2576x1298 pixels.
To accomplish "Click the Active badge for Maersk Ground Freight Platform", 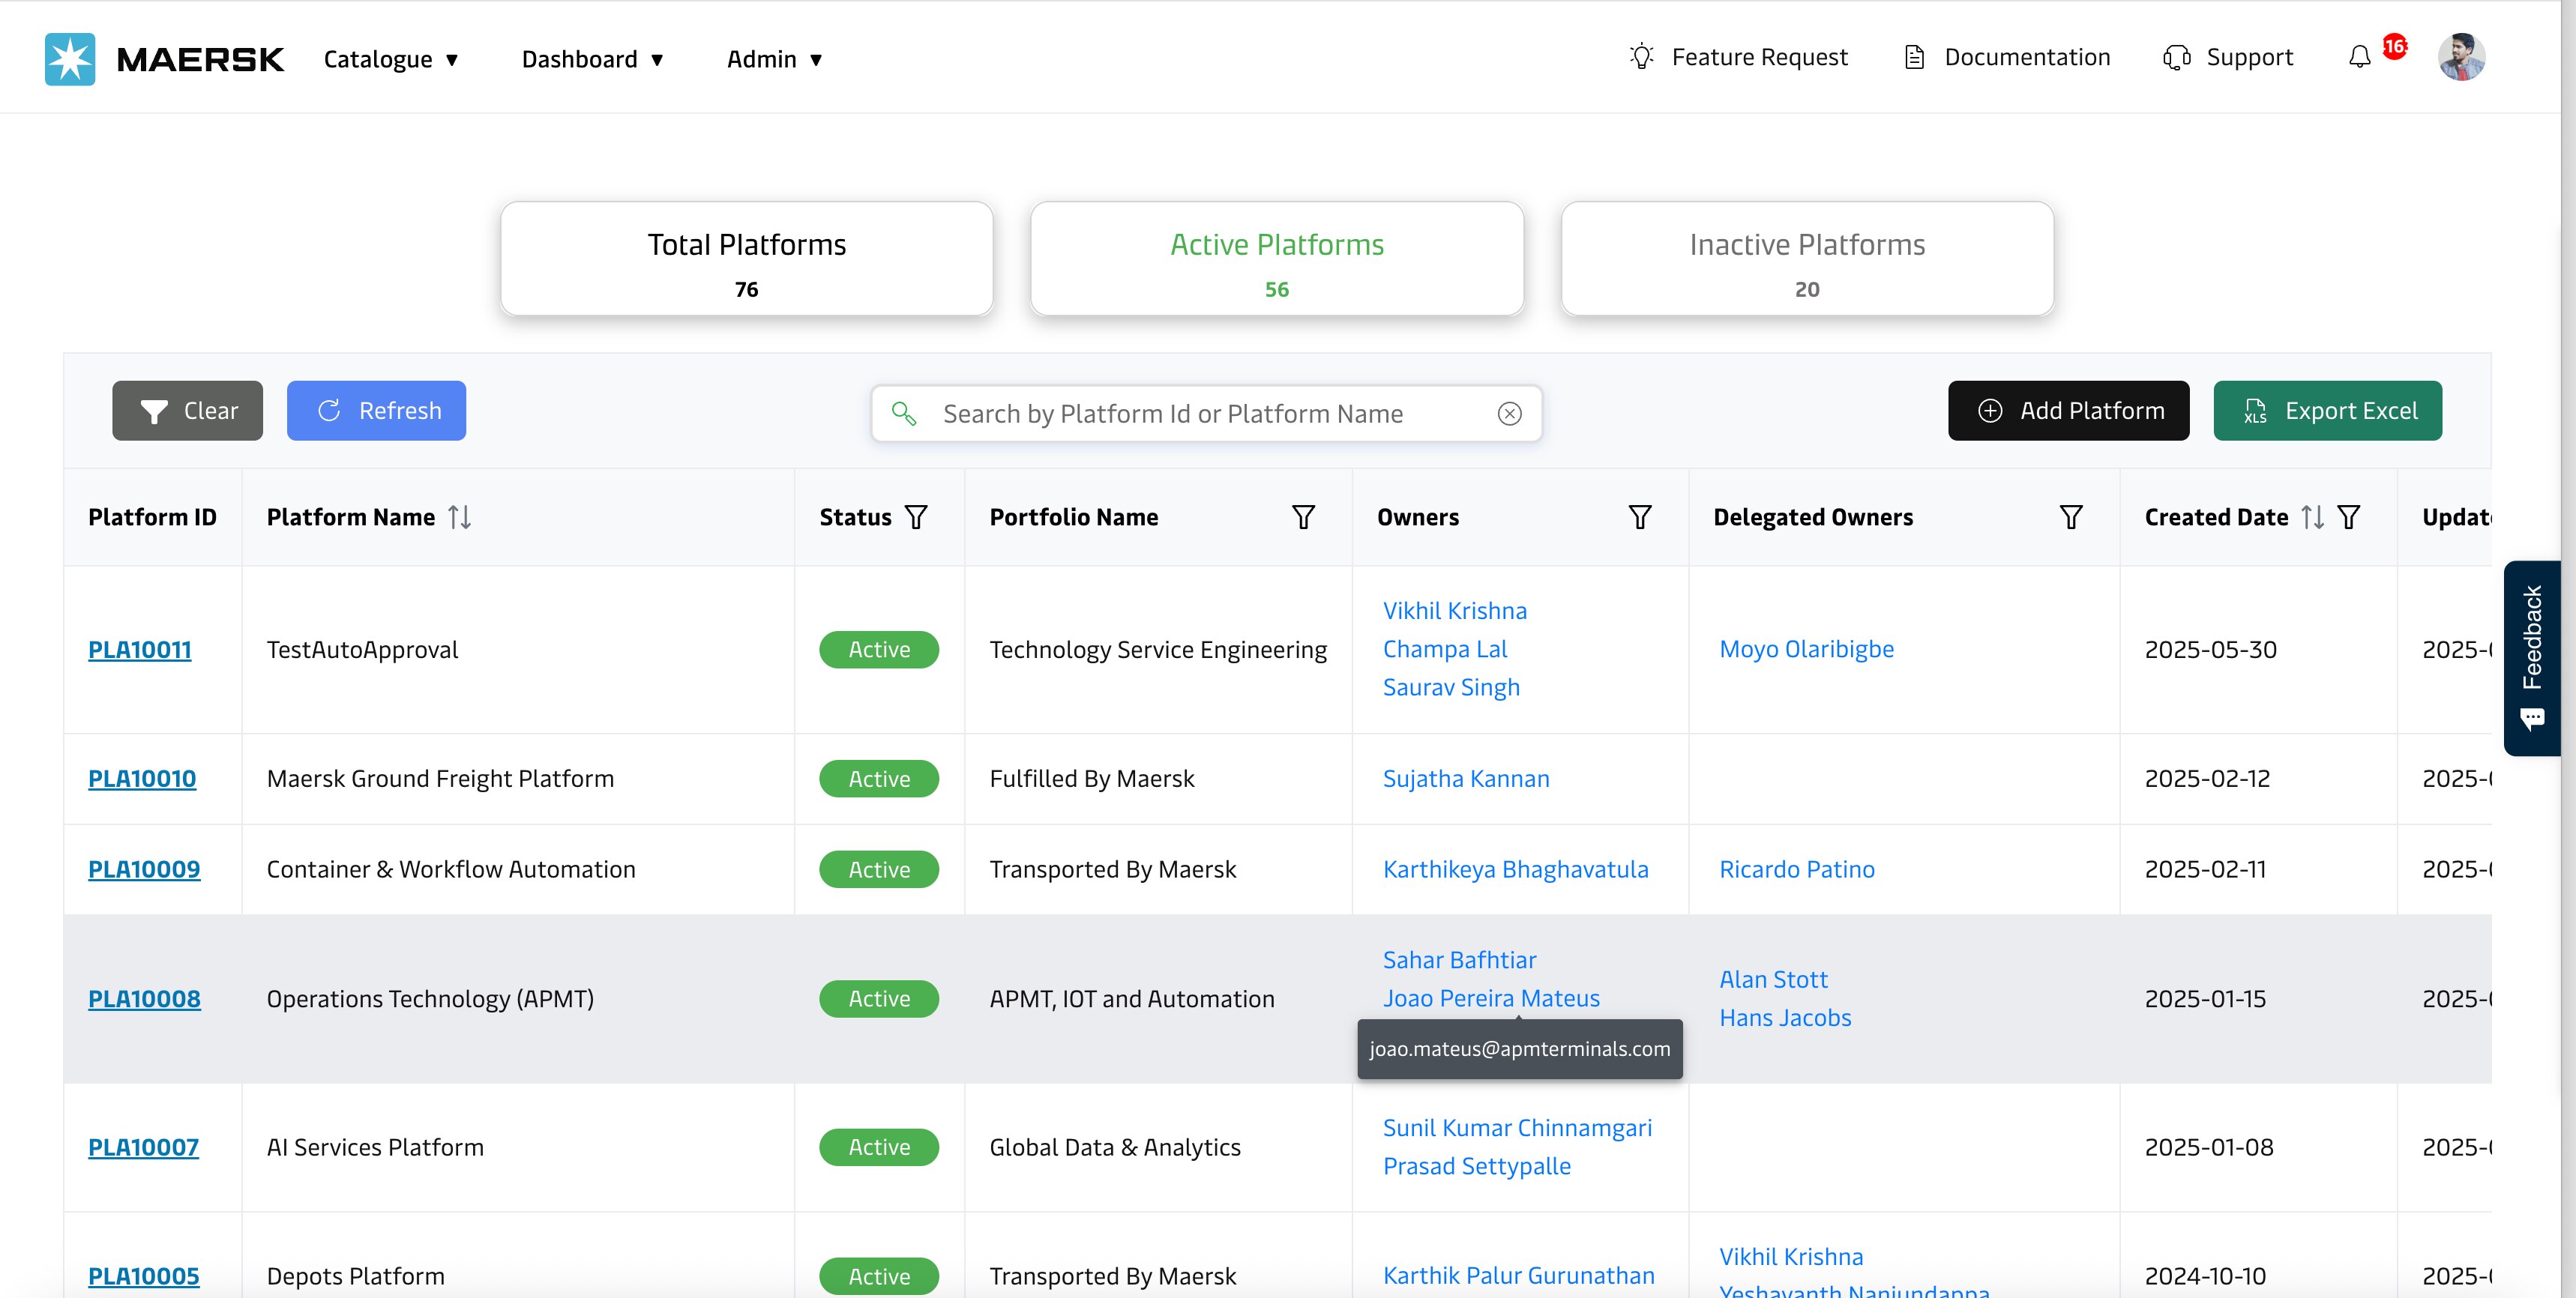I will [879, 779].
